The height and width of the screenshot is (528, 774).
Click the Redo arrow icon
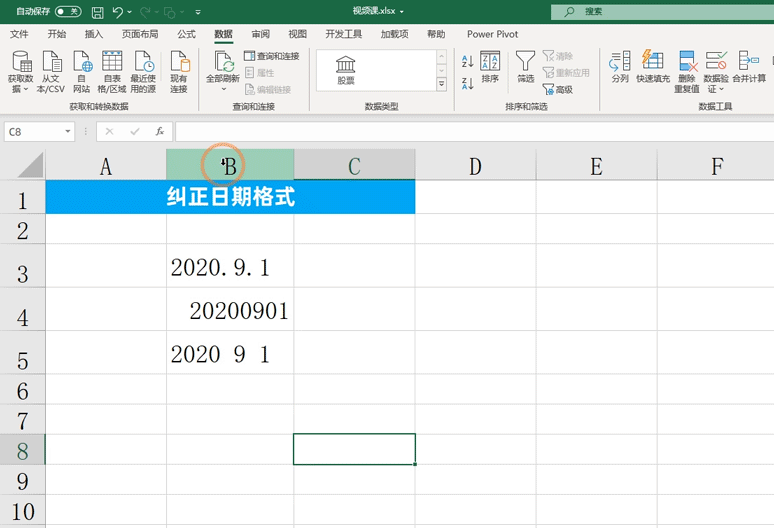[145, 12]
